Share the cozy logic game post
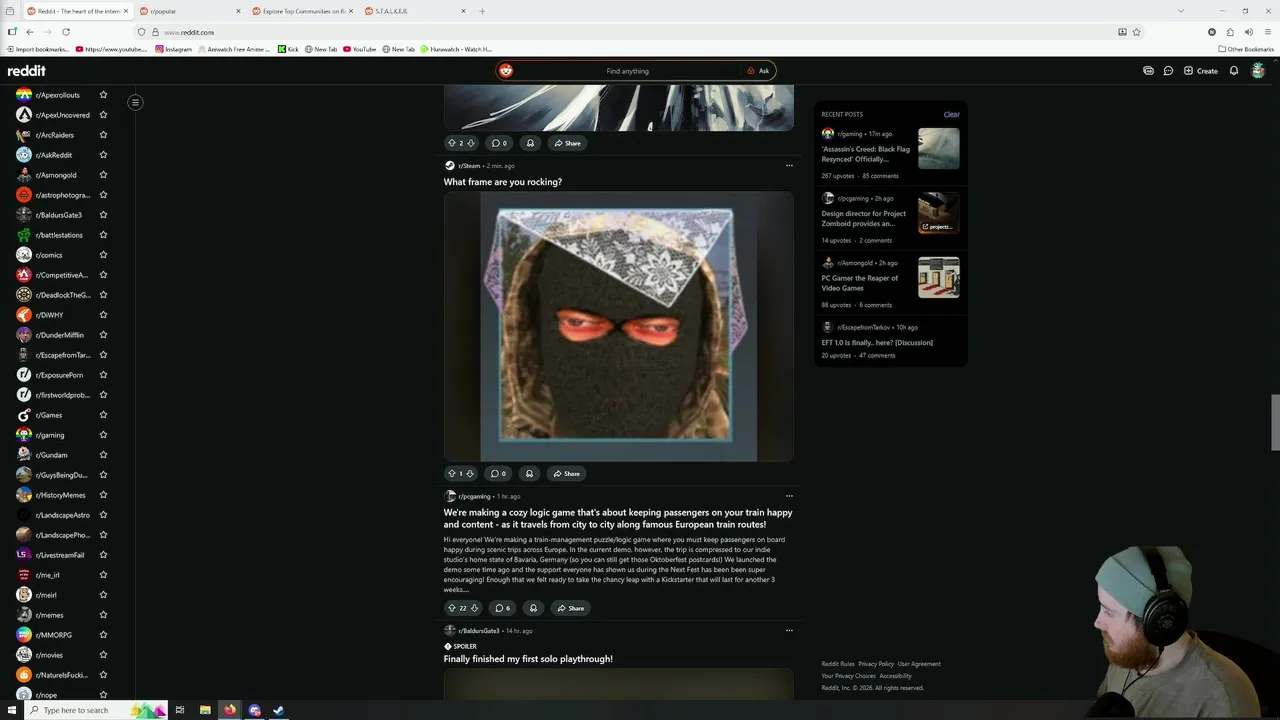The image size is (1280, 720). [571, 608]
